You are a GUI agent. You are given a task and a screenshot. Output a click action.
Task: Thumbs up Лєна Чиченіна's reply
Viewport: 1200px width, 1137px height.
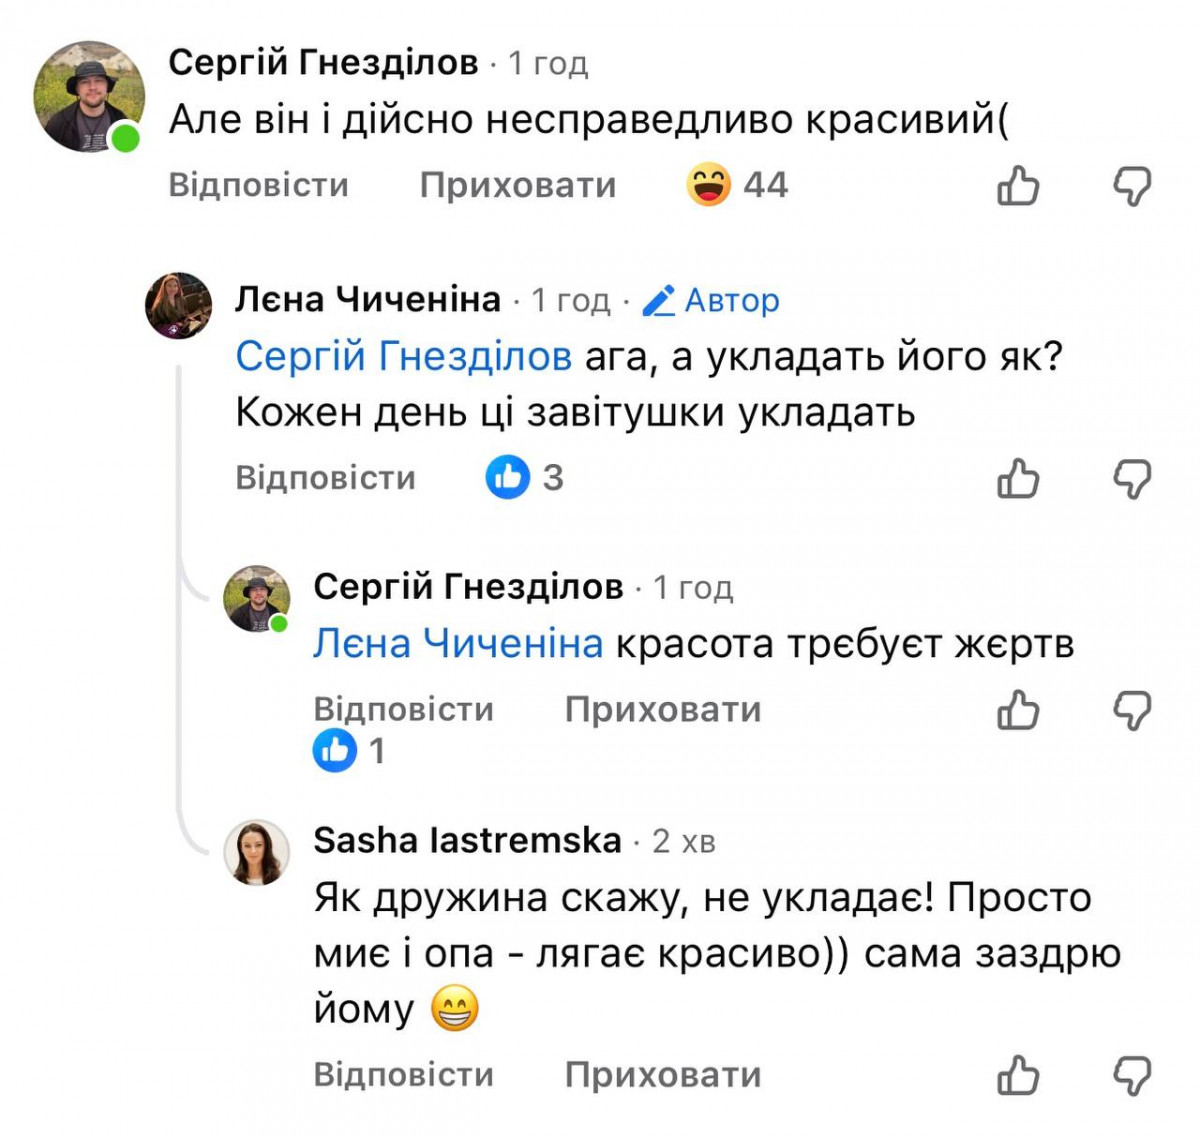[x=1018, y=478]
